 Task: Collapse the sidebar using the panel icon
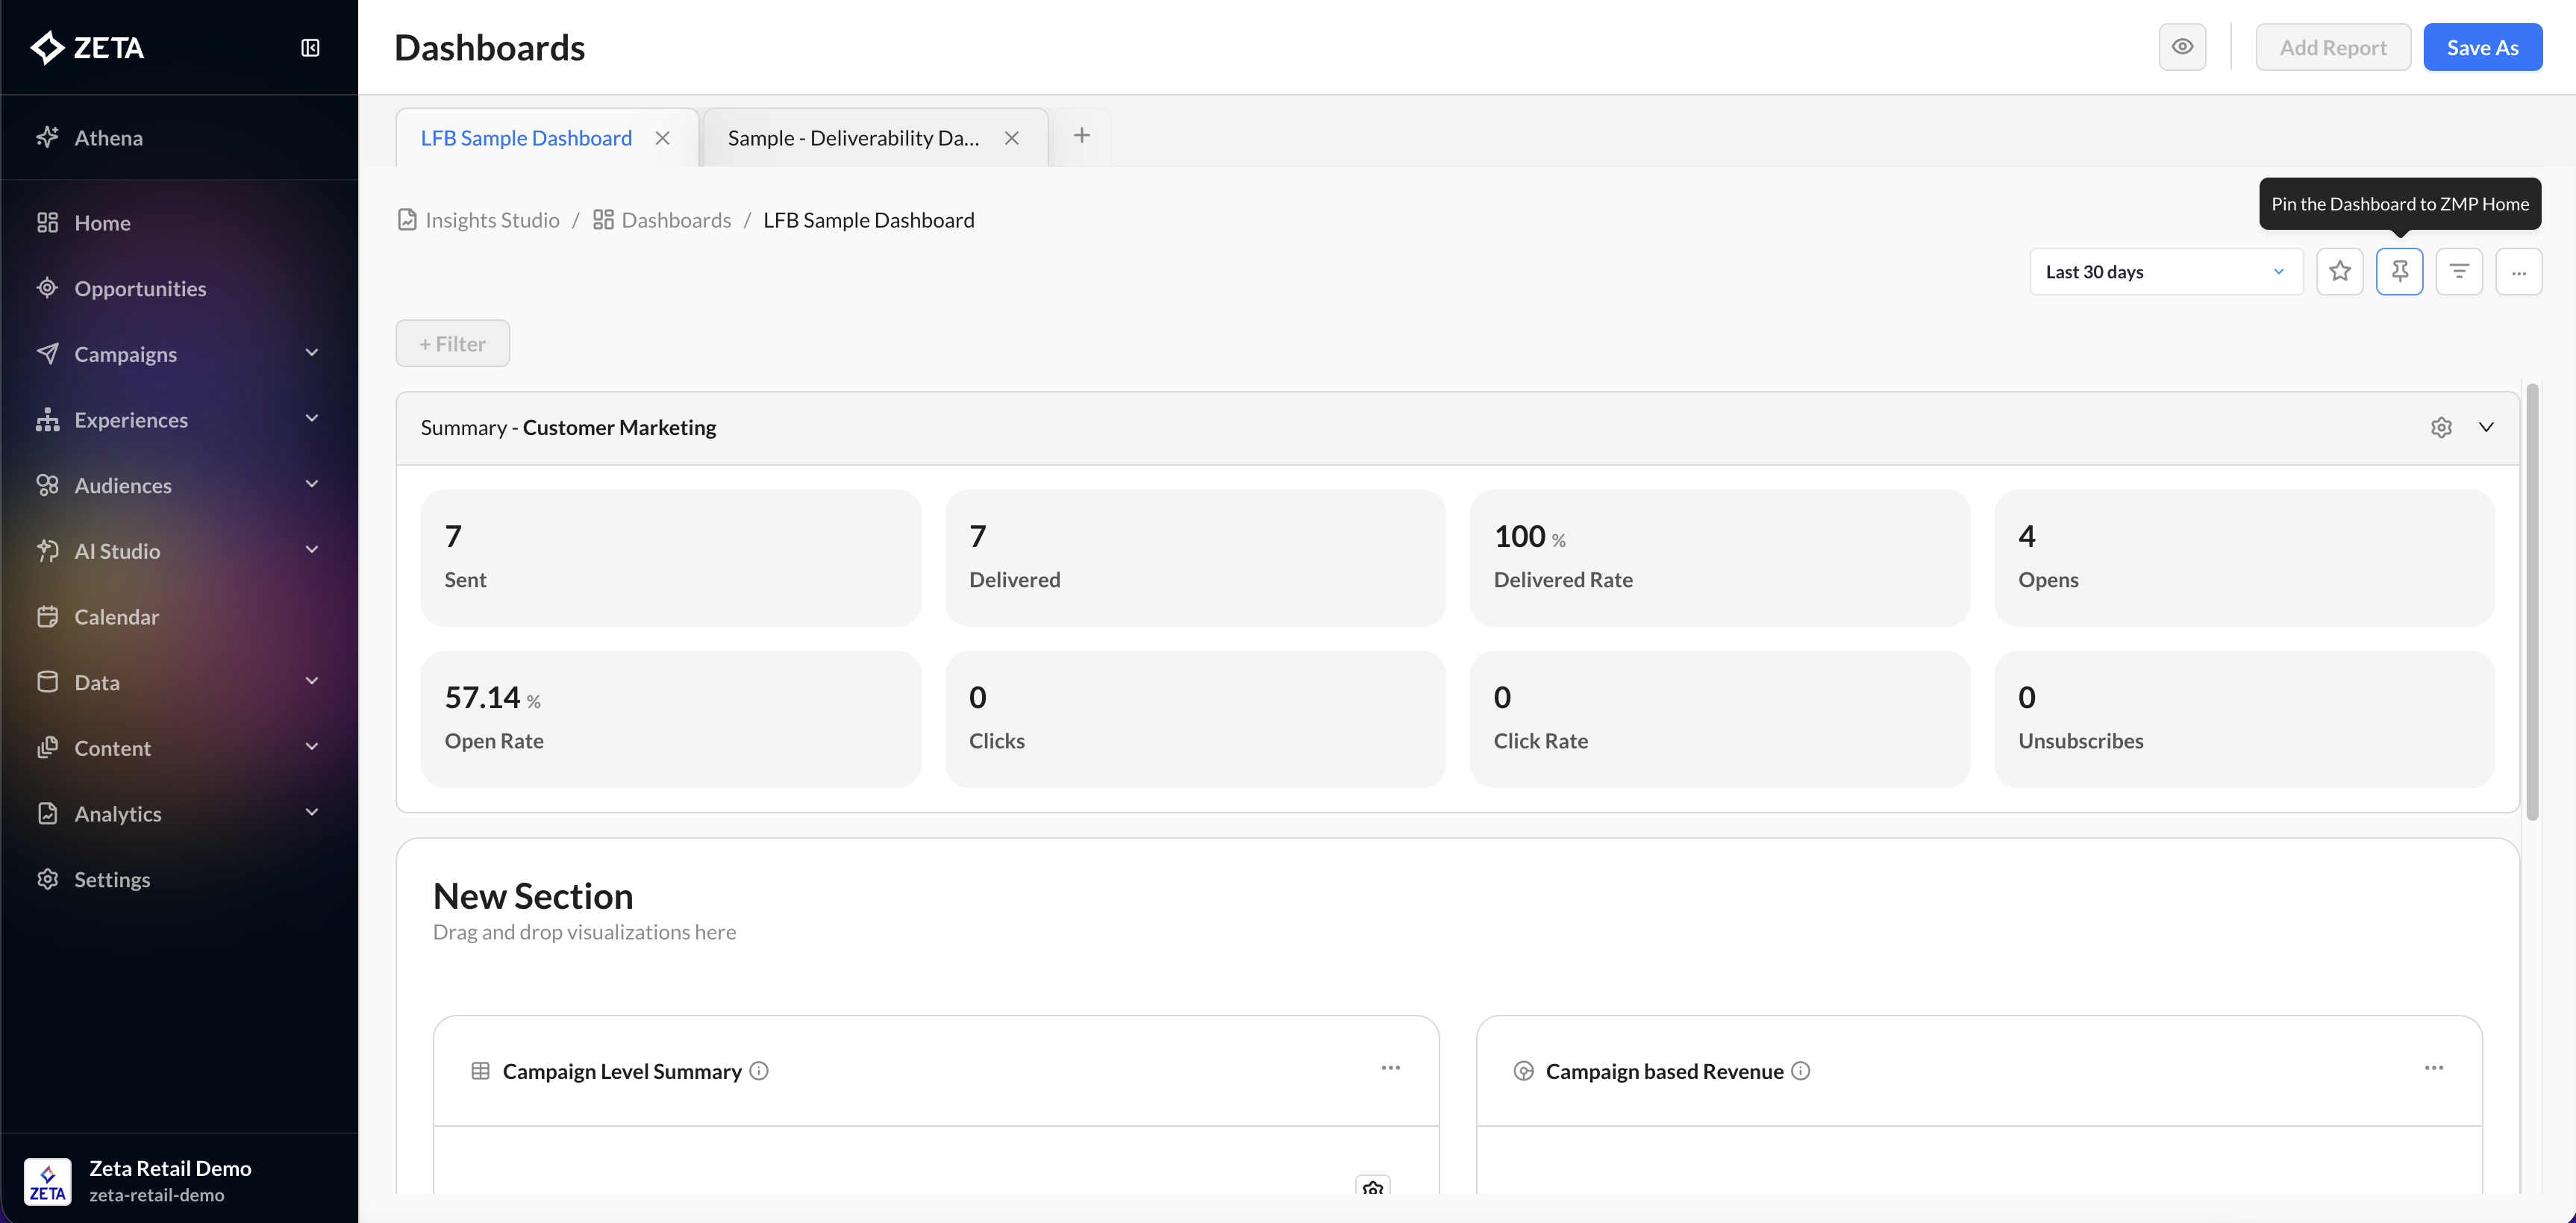click(x=310, y=47)
